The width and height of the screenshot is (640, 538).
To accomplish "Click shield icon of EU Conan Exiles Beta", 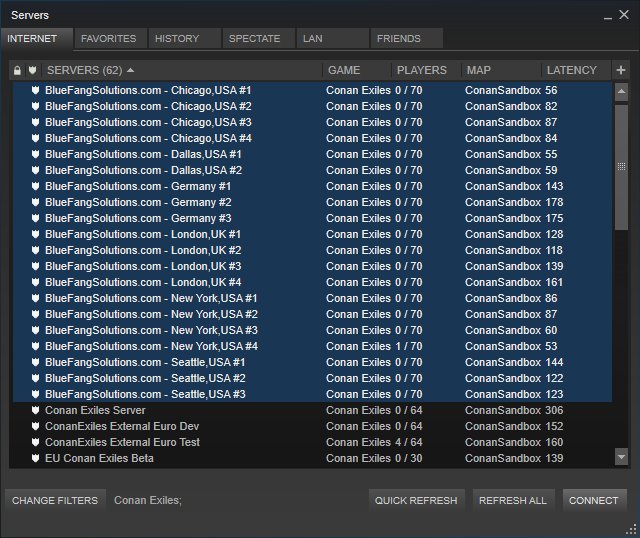I will pyautogui.click(x=36, y=458).
